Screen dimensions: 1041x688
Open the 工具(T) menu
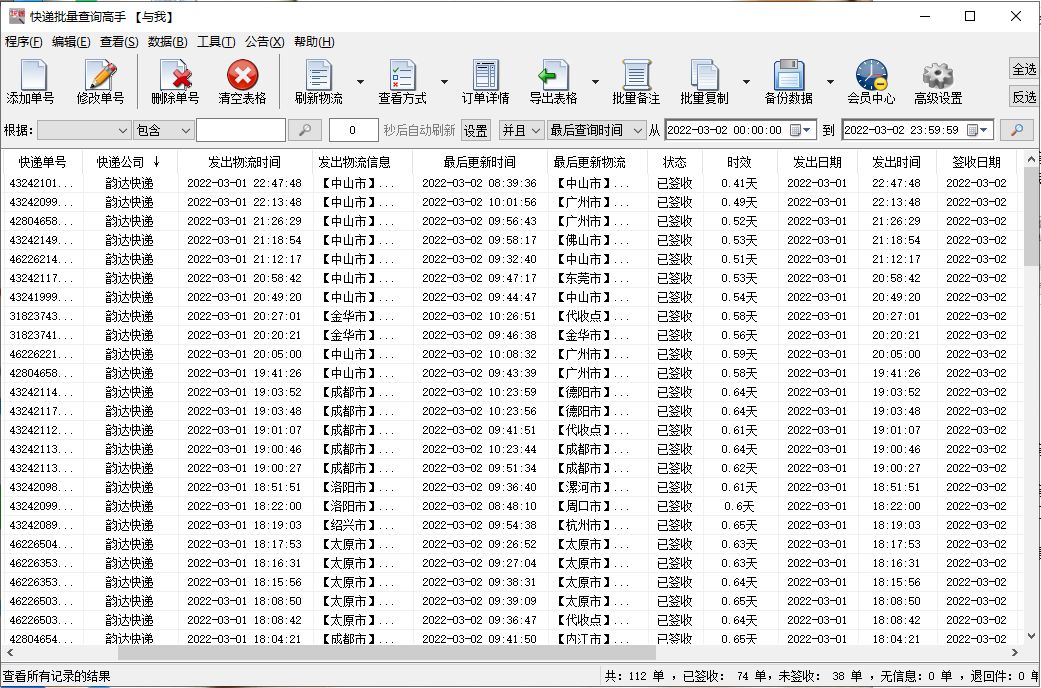click(216, 42)
